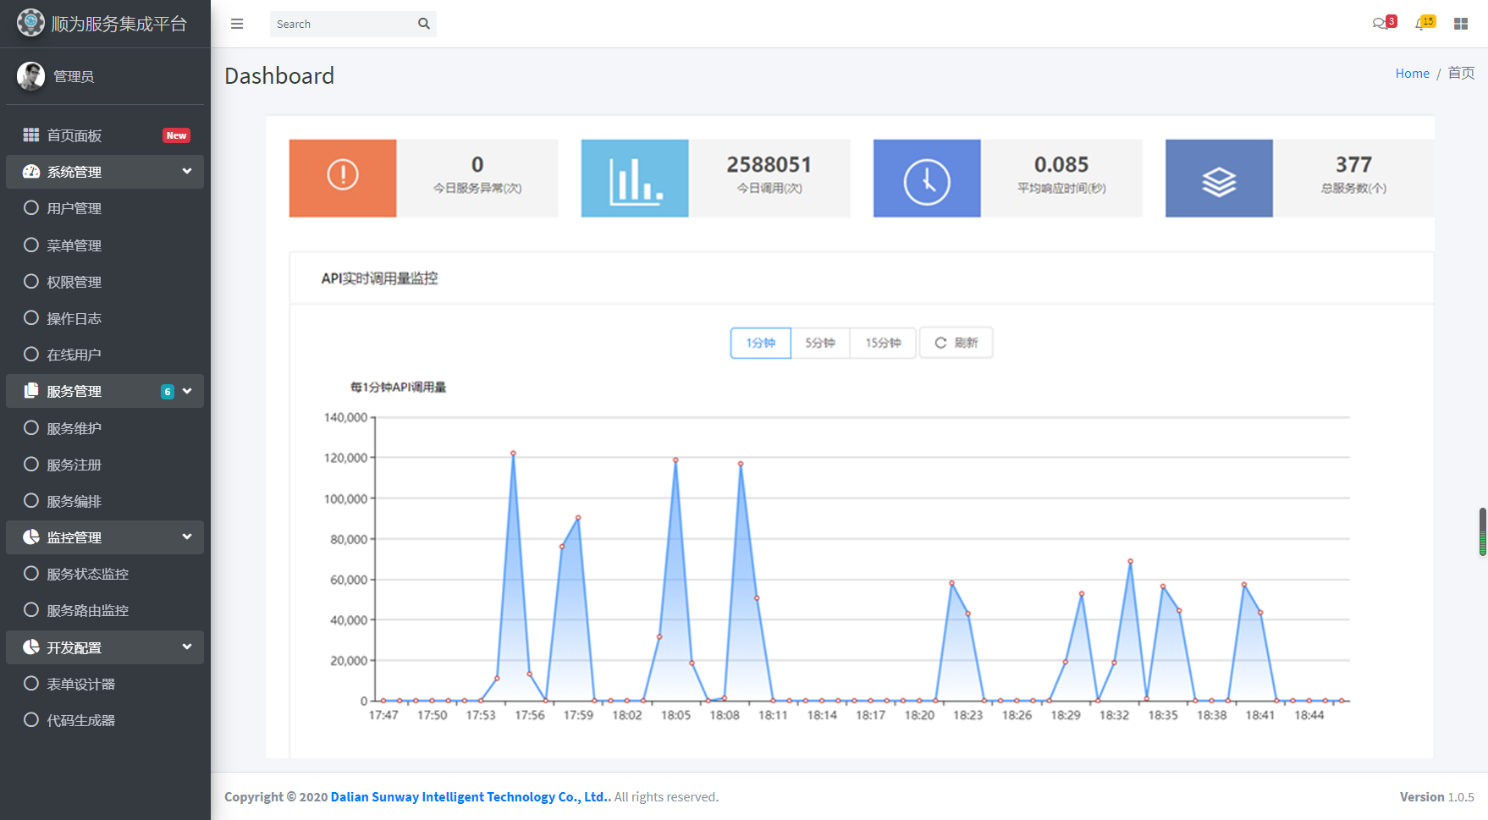Viewport: 1488px width, 820px height.
Task: Select the 1分钟 interval tab
Action: coord(761,343)
